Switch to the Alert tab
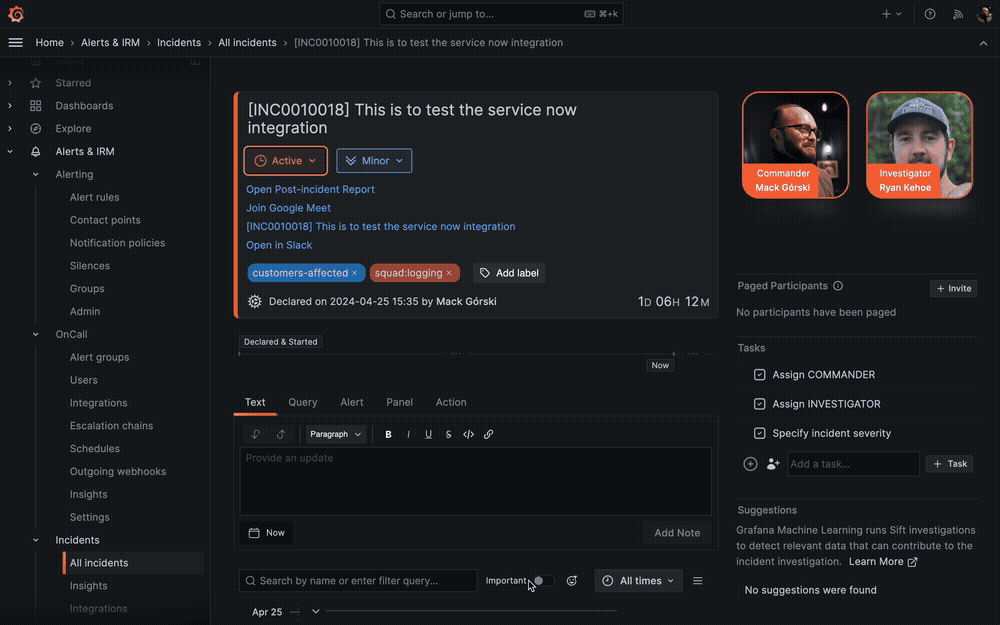The width and height of the screenshot is (1000, 625). (351, 402)
